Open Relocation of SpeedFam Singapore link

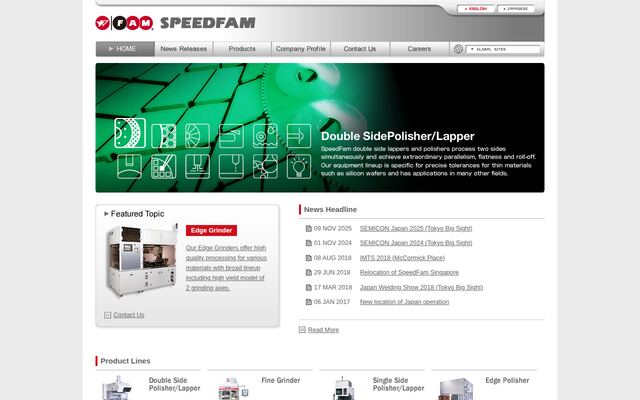tap(409, 273)
